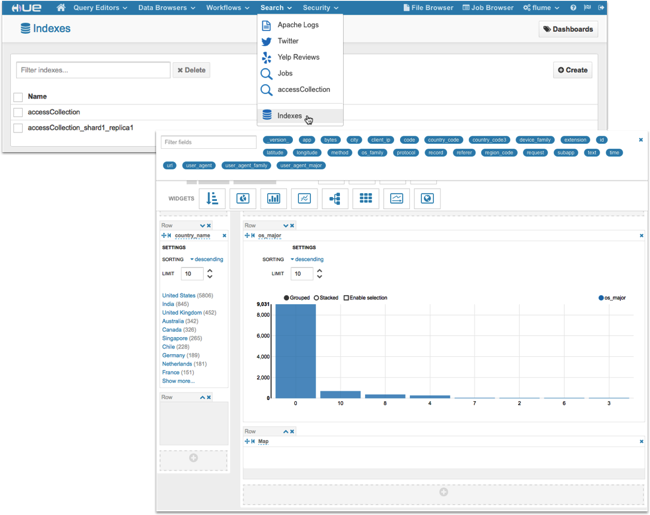The image size is (650, 515).
Task: Select the line chart widget icon
Action: tap(304, 198)
